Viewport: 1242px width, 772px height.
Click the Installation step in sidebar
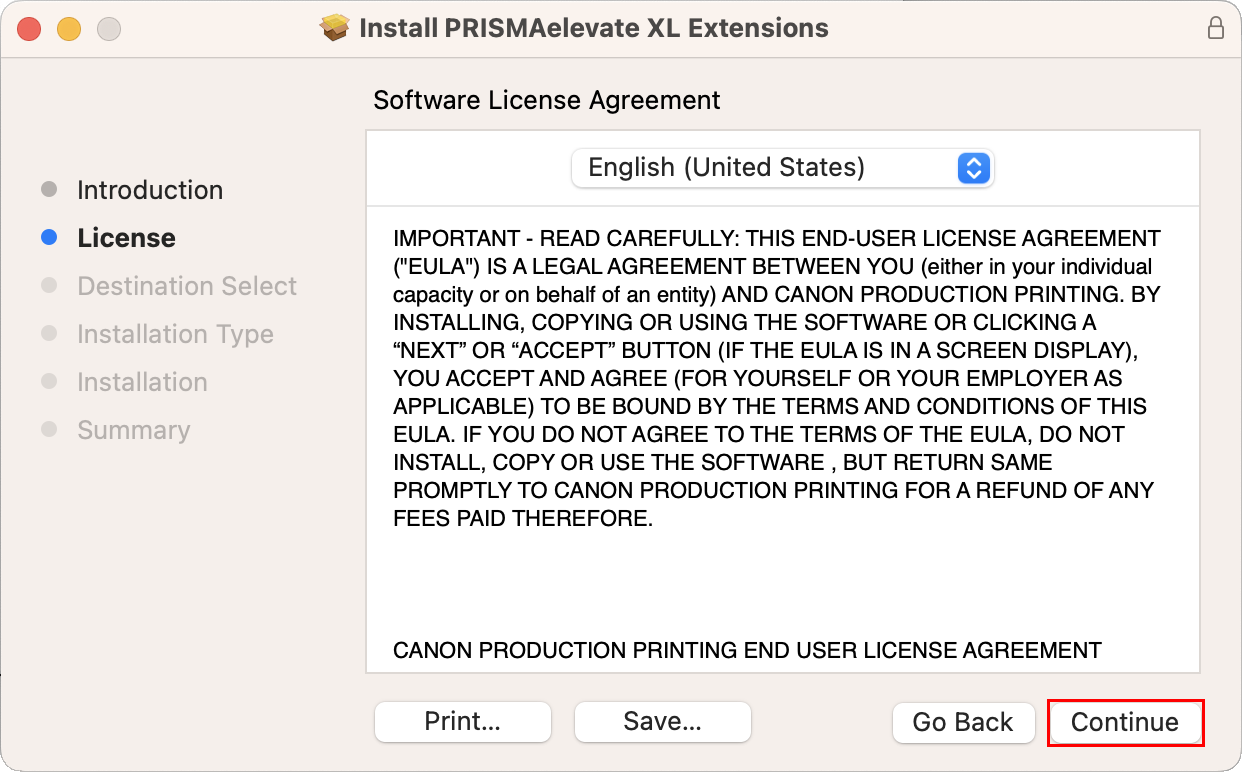[142, 382]
